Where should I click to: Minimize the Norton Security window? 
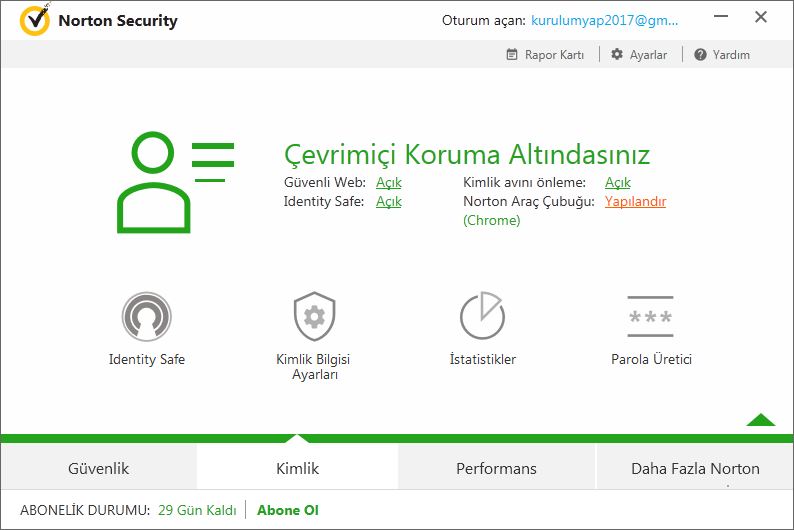721,17
